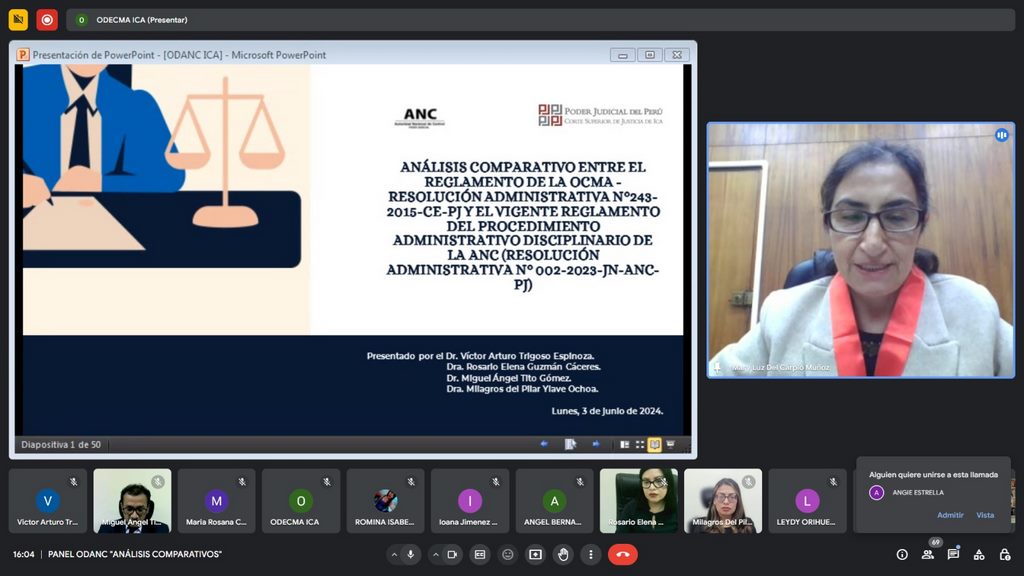Start Slide Show view from PowerPoint status bar
This screenshot has width=1024, height=576.
671,444
